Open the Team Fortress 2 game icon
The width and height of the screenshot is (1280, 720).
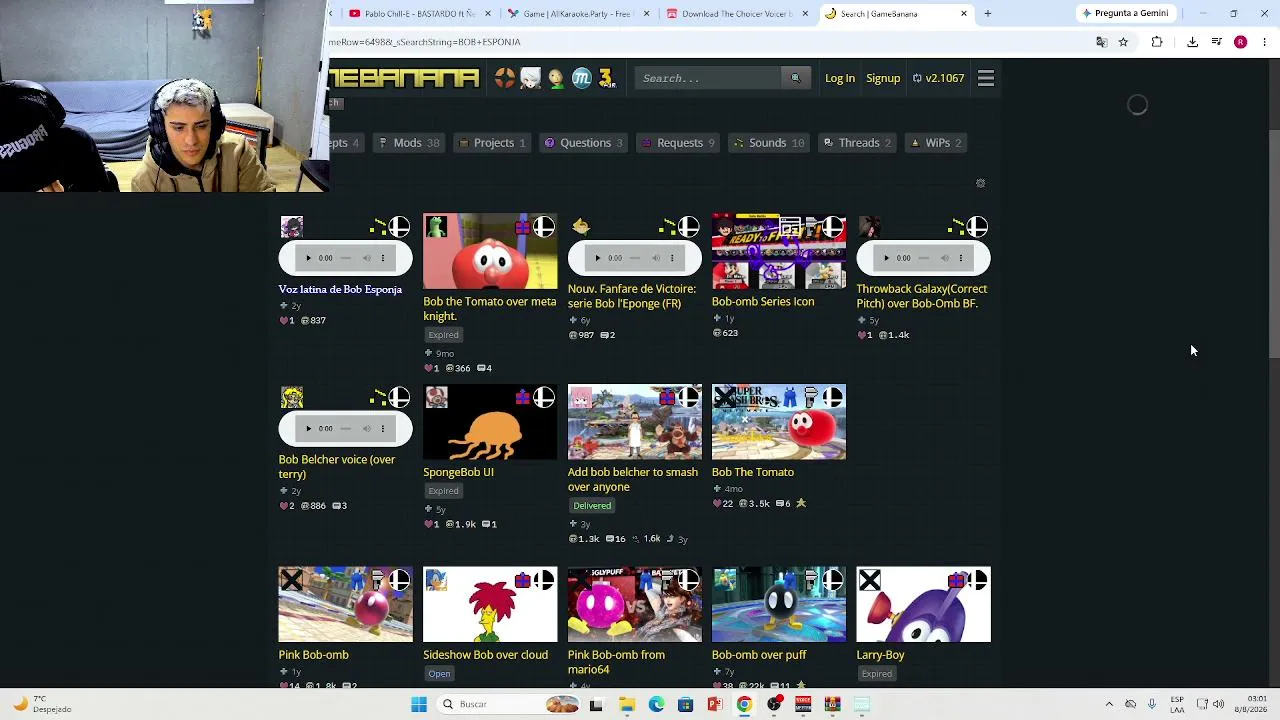tap(505, 78)
